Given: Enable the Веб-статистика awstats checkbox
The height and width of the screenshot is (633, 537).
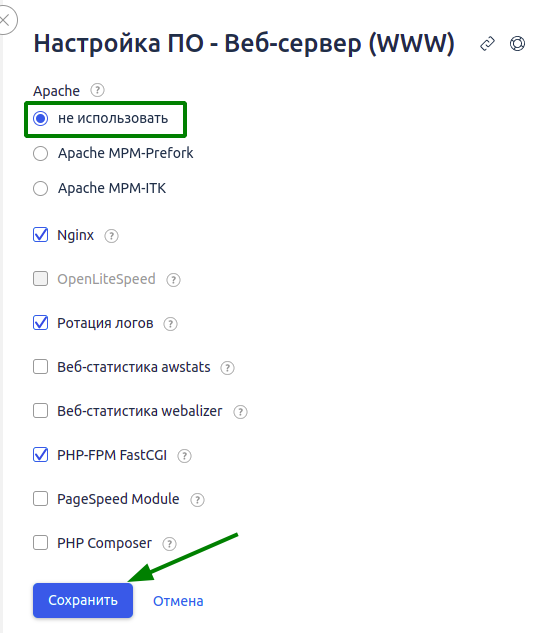Looking at the screenshot, I should [x=40, y=367].
